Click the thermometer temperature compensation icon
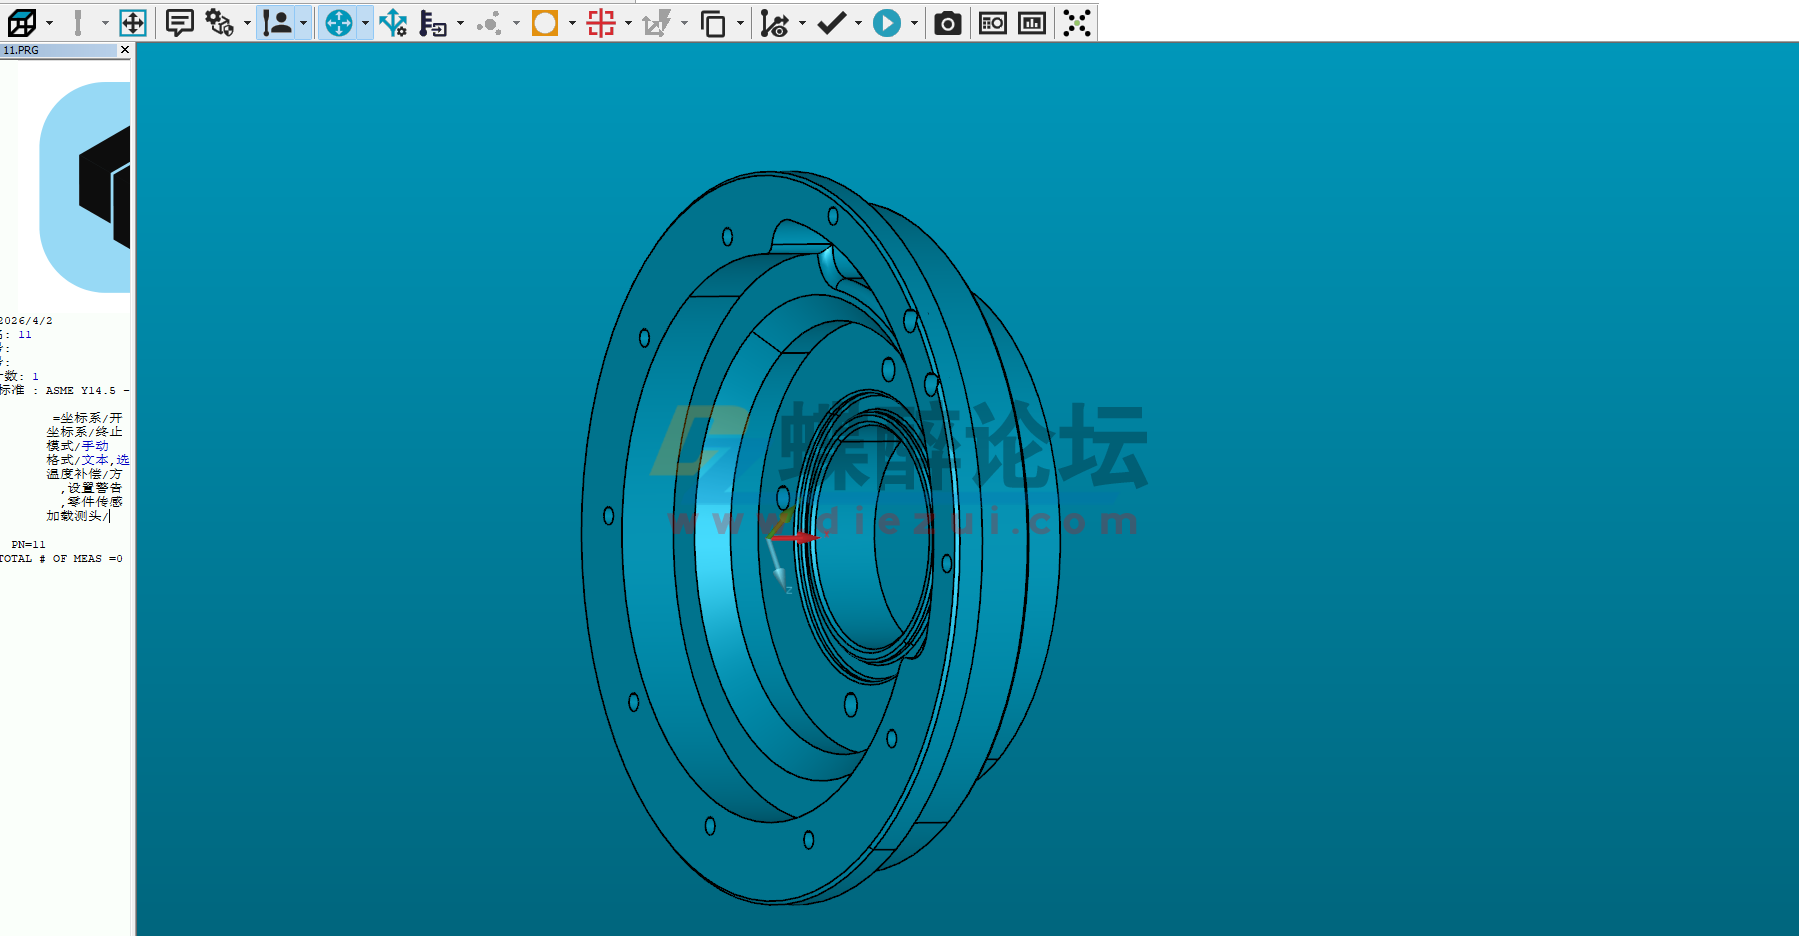The height and width of the screenshot is (936, 1799). point(432,22)
